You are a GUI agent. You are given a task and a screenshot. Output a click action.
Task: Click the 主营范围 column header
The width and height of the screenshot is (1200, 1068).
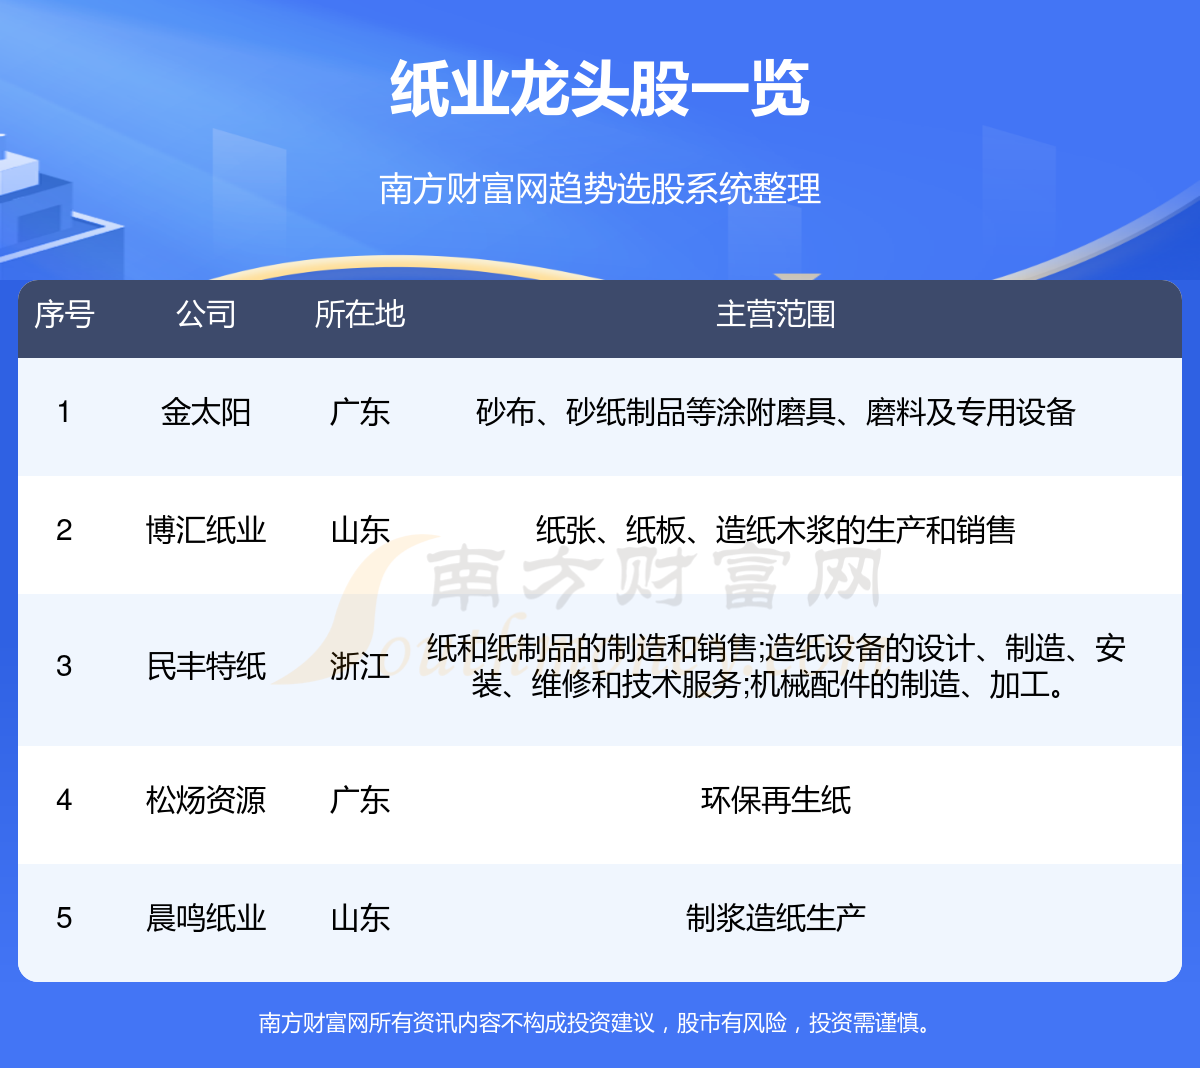click(776, 315)
